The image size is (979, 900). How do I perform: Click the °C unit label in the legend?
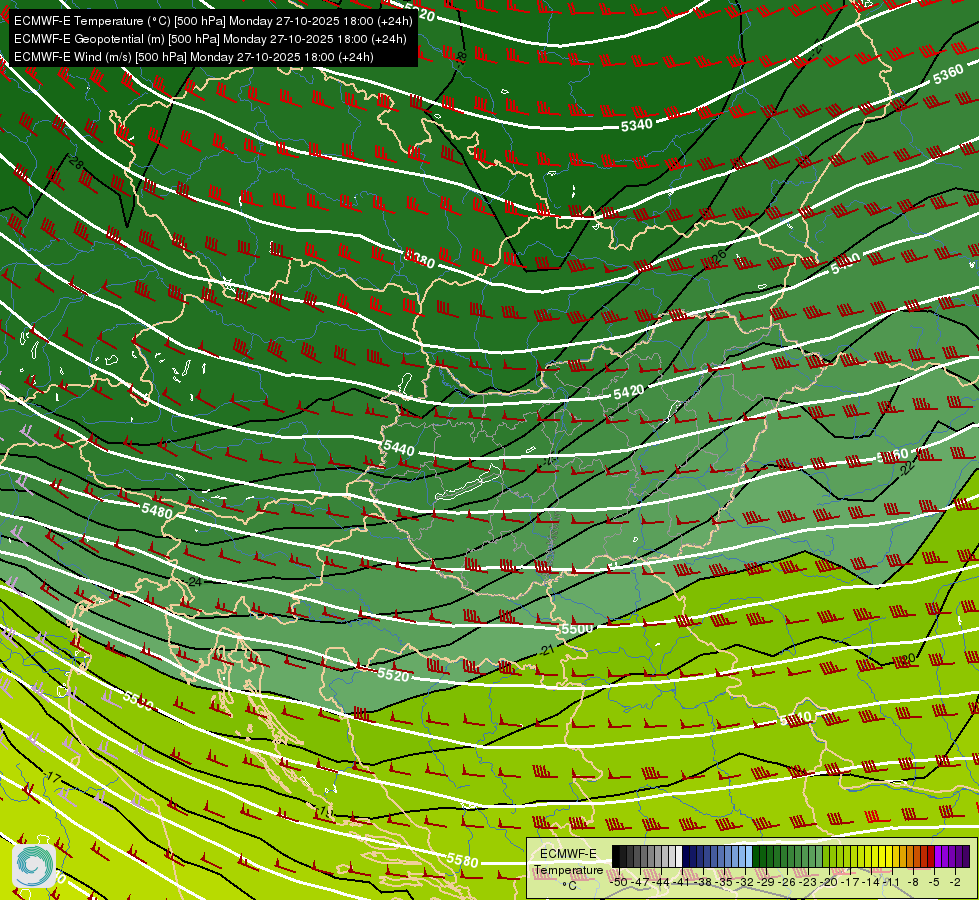[569, 886]
